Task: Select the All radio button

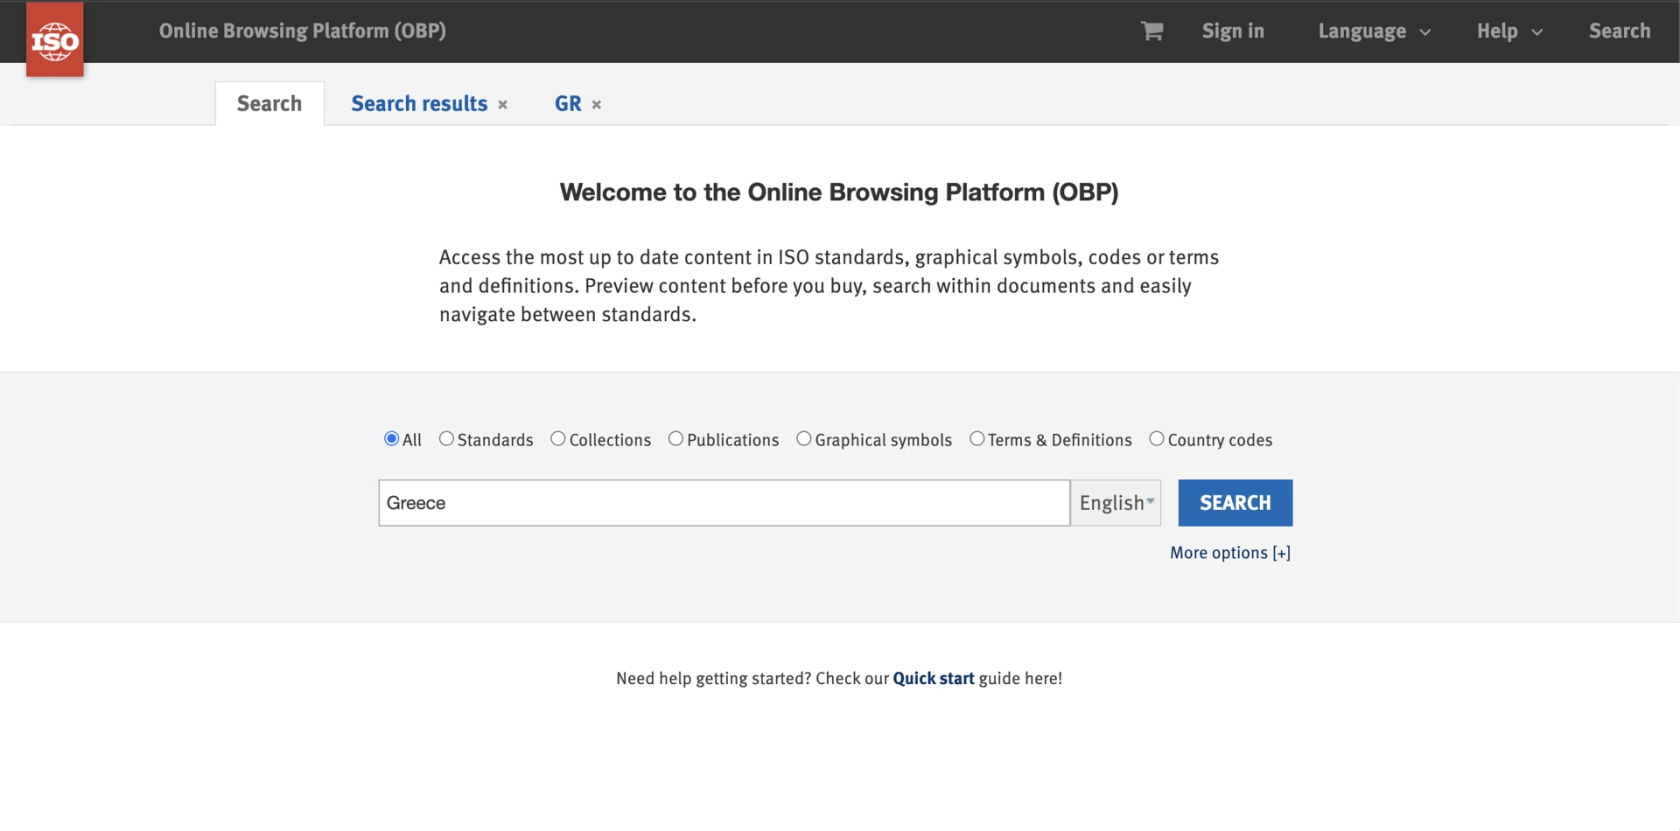Action: 392,439
